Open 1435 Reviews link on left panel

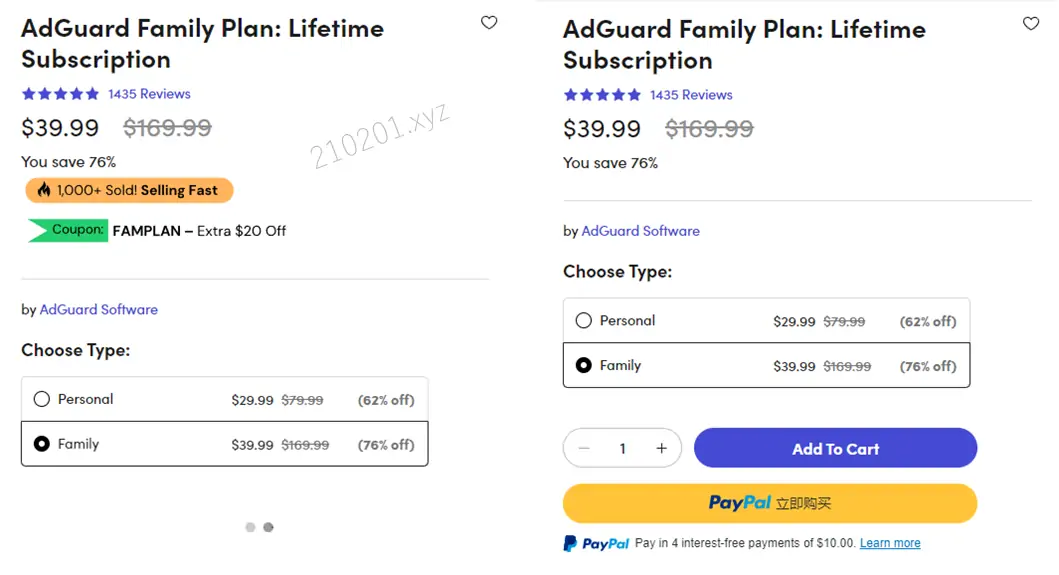click(149, 94)
